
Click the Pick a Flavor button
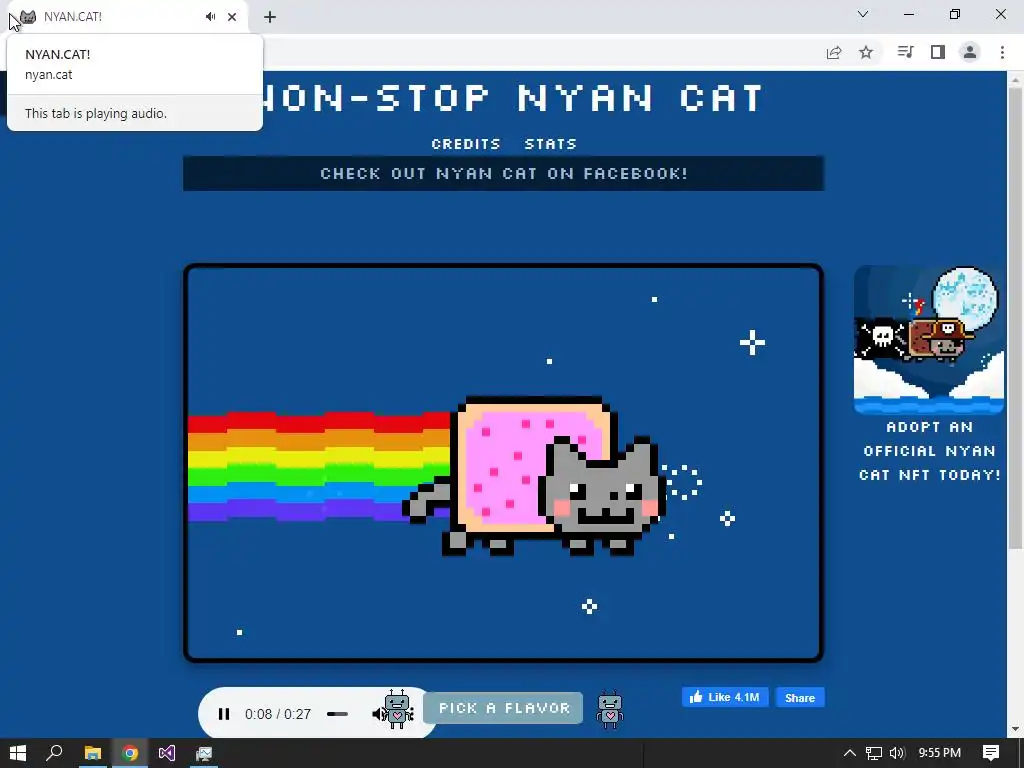click(503, 708)
